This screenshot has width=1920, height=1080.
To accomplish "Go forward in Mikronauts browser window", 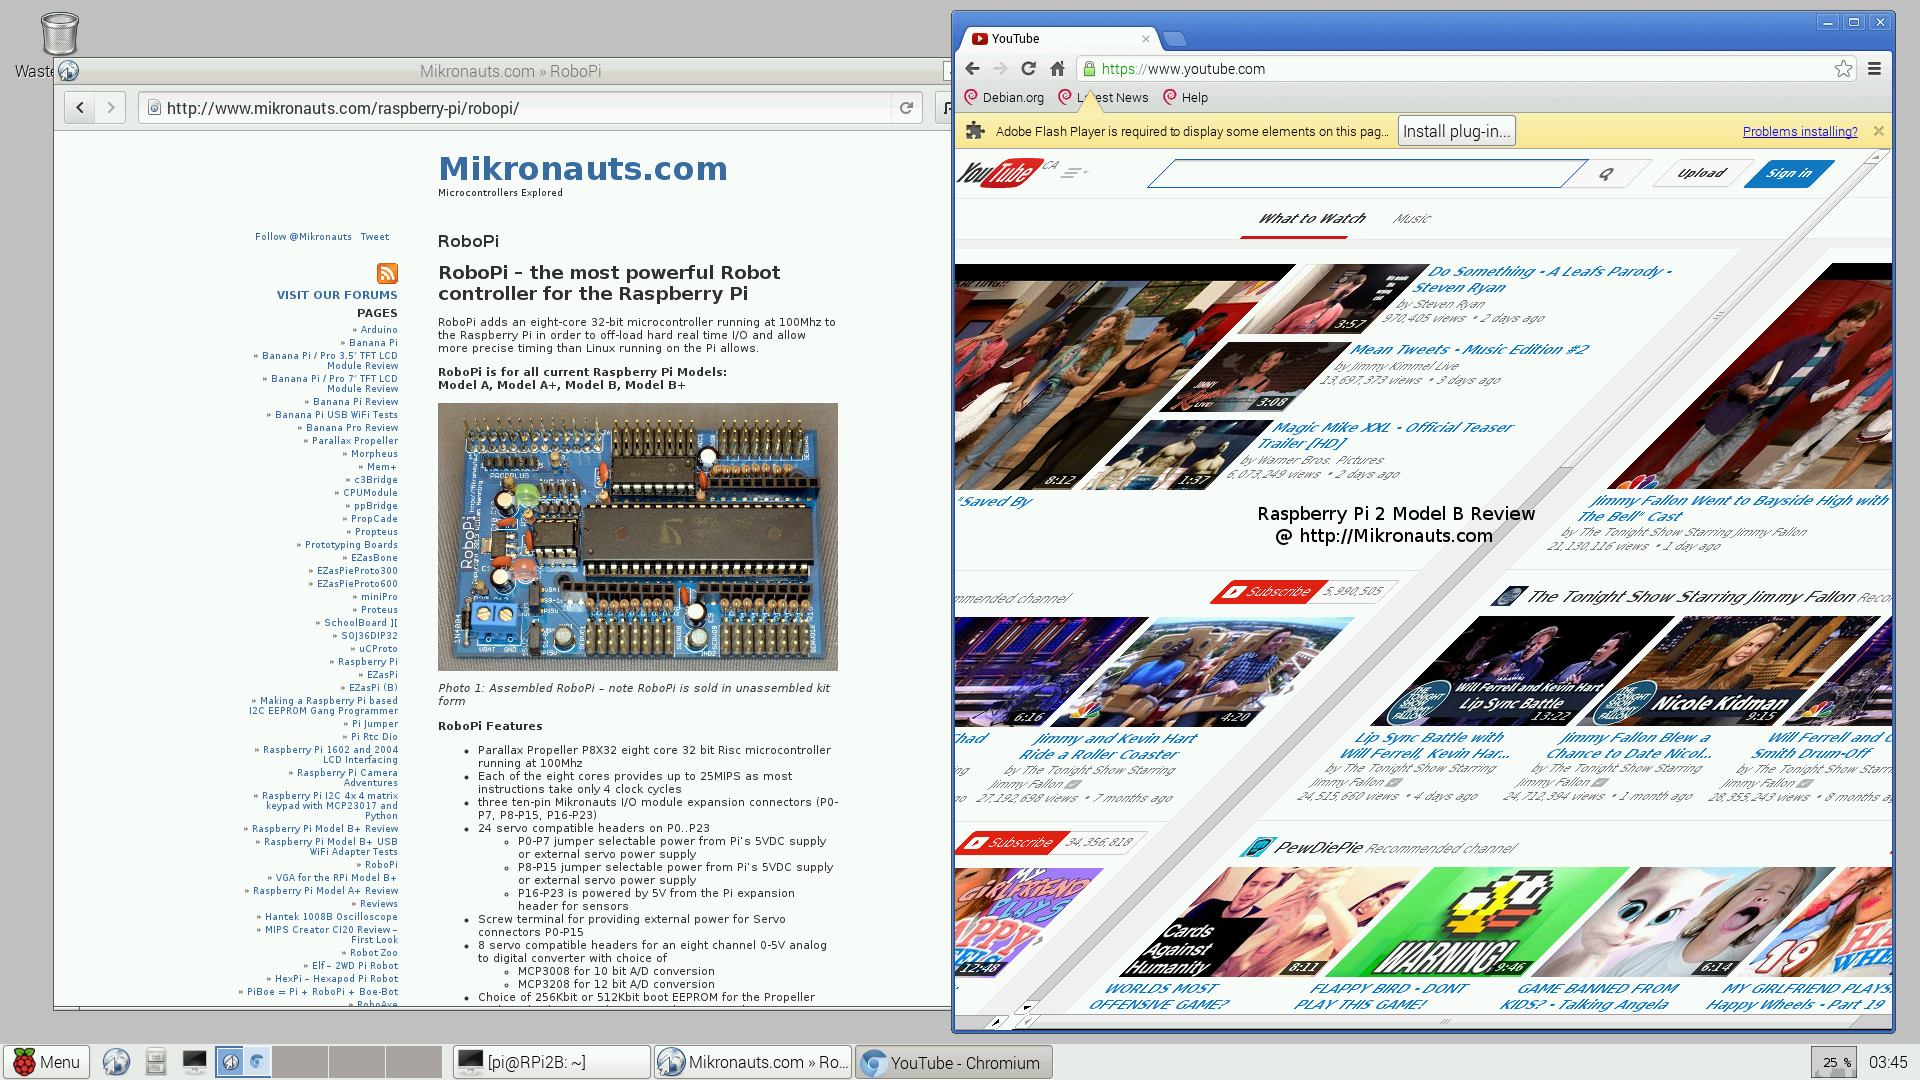I will point(111,108).
